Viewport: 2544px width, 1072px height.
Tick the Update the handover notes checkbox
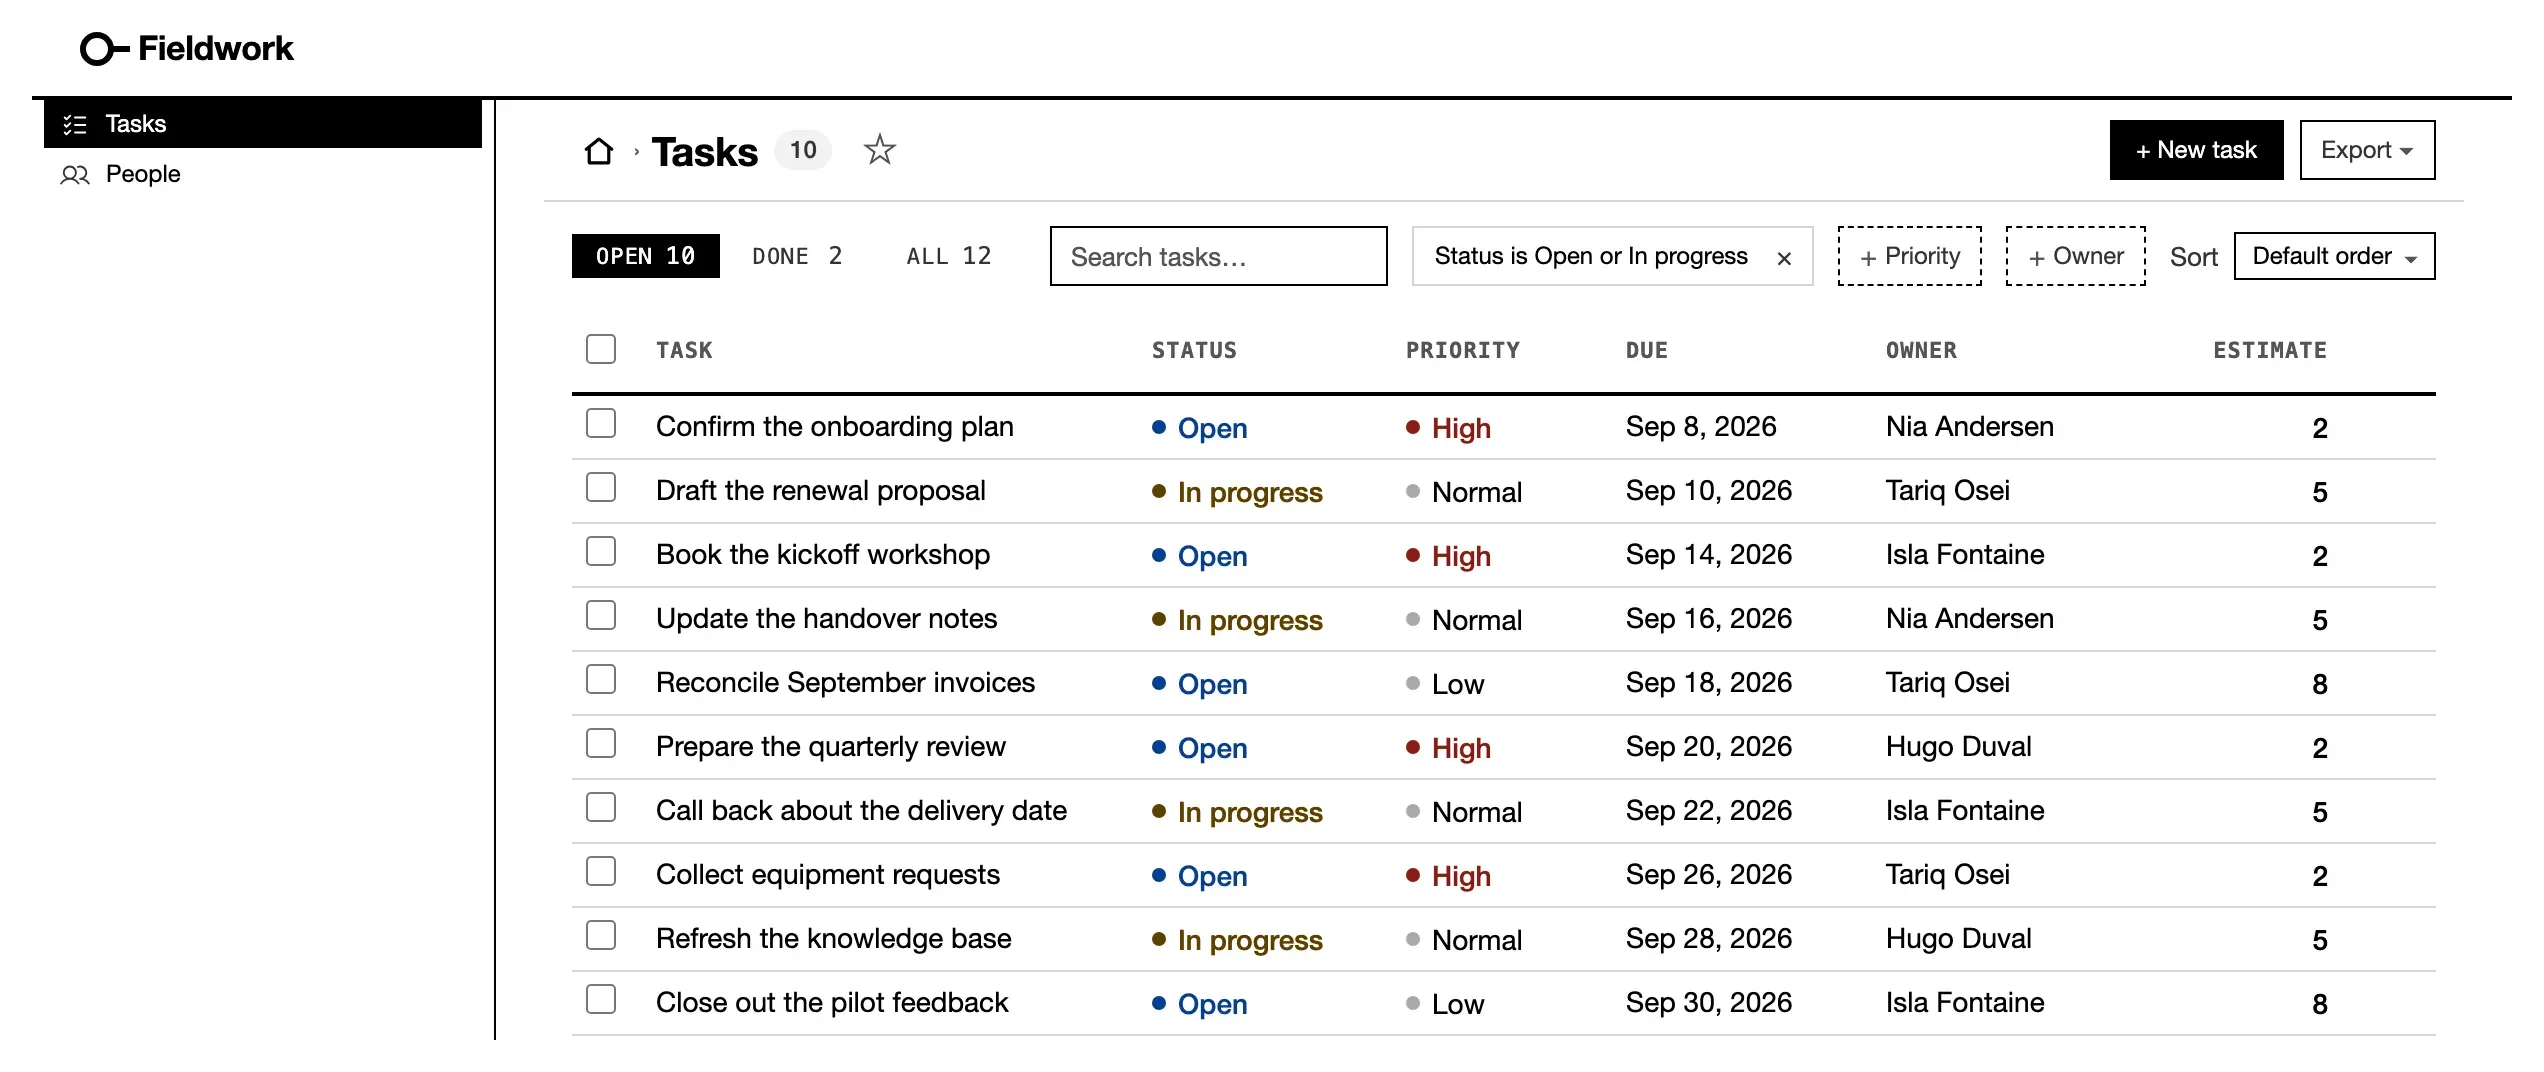(x=601, y=615)
